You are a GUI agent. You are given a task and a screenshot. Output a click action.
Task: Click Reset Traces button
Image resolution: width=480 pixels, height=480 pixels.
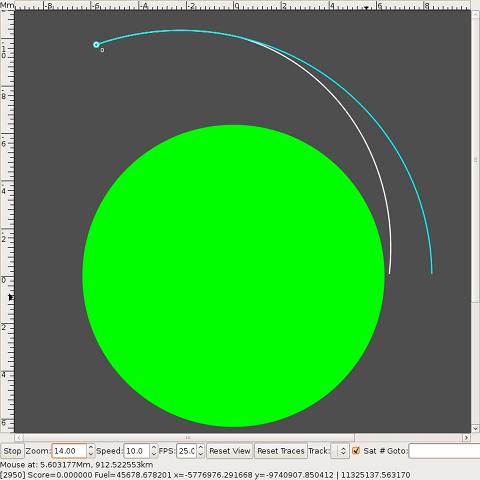click(281, 451)
